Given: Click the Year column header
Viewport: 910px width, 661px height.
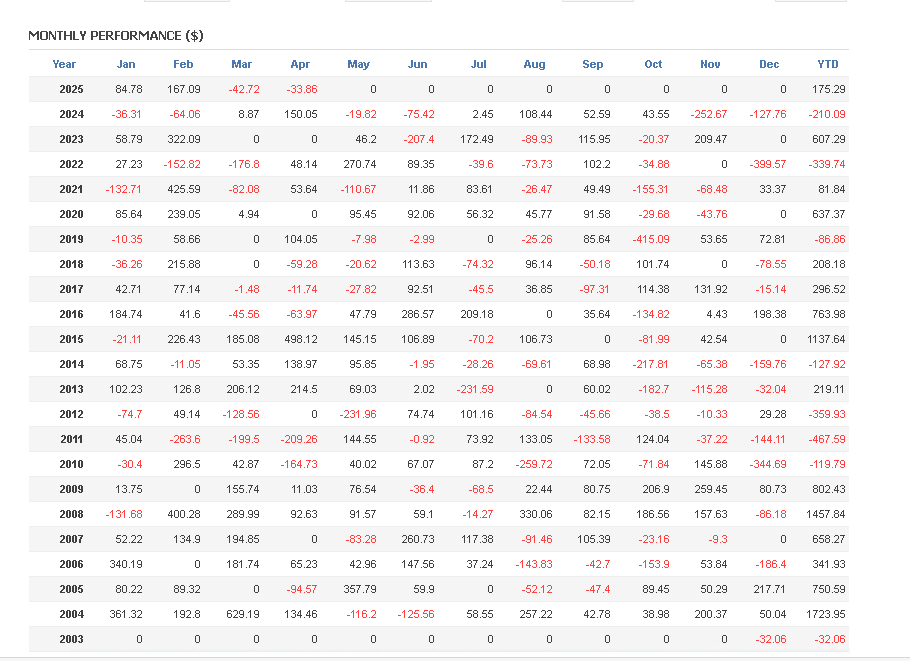Looking at the screenshot, I should click(x=64, y=64).
